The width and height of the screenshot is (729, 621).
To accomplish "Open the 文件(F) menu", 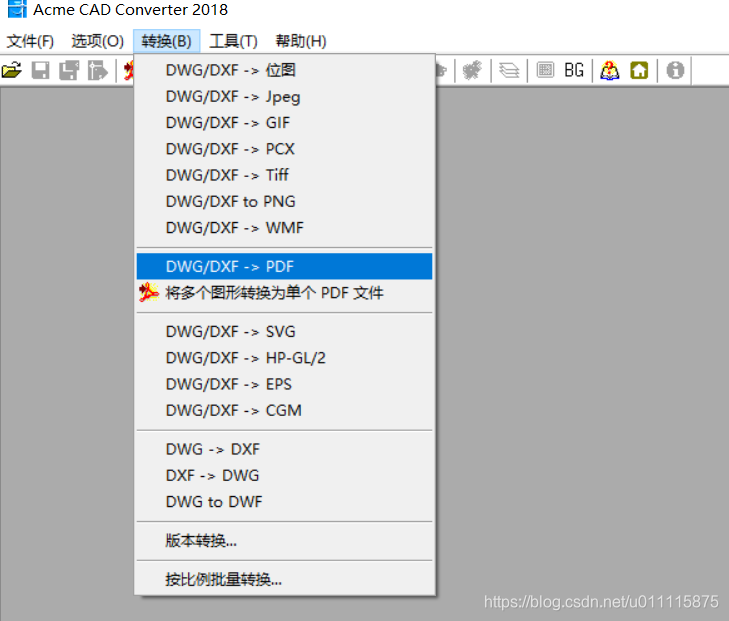I will 30,41.
